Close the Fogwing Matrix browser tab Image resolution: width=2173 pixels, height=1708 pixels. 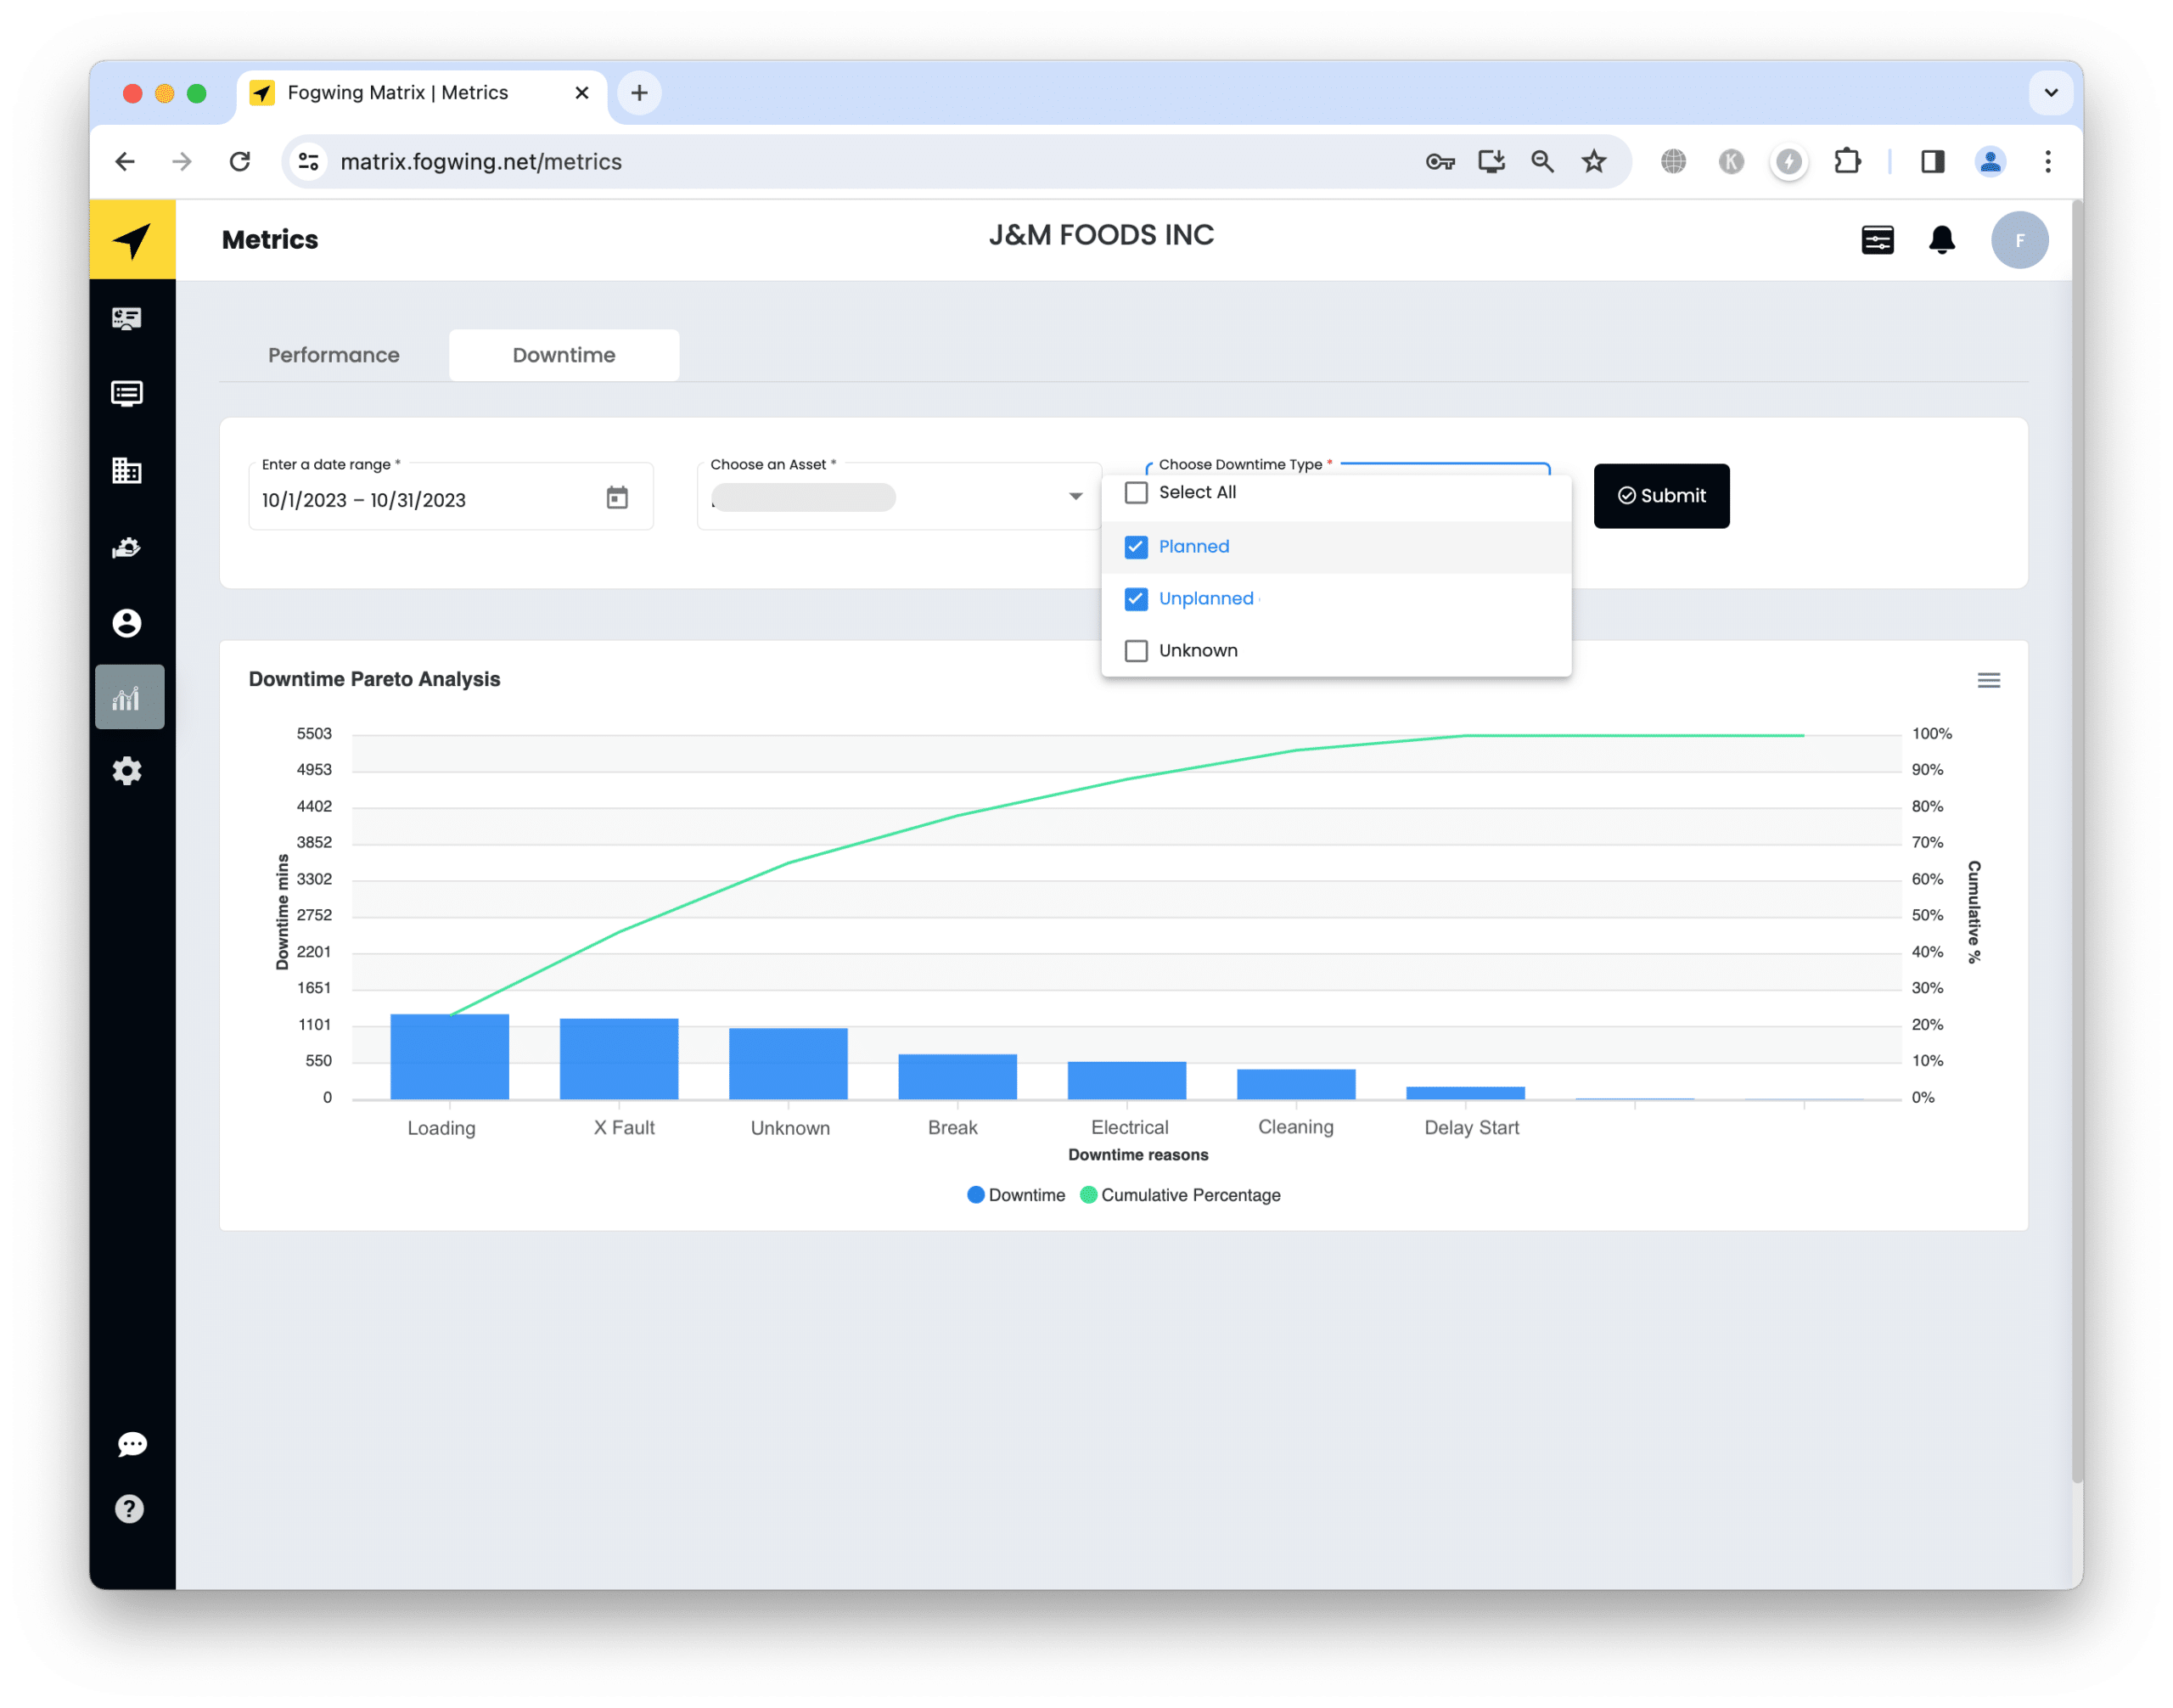click(582, 93)
